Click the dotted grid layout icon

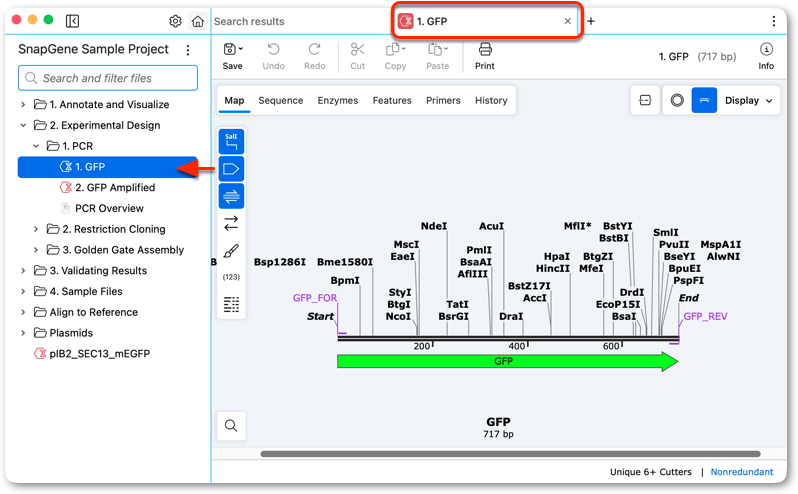(x=231, y=304)
